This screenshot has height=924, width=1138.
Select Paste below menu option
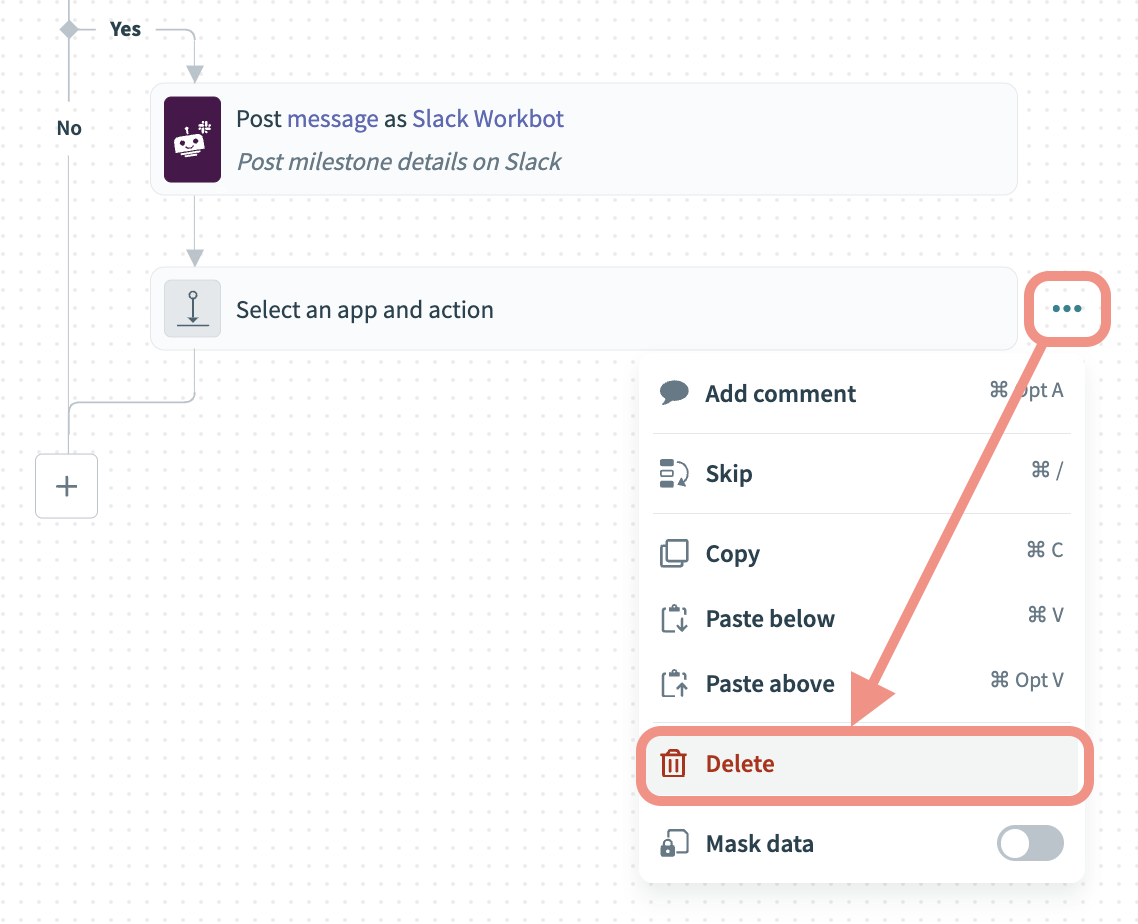click(770, 619)
